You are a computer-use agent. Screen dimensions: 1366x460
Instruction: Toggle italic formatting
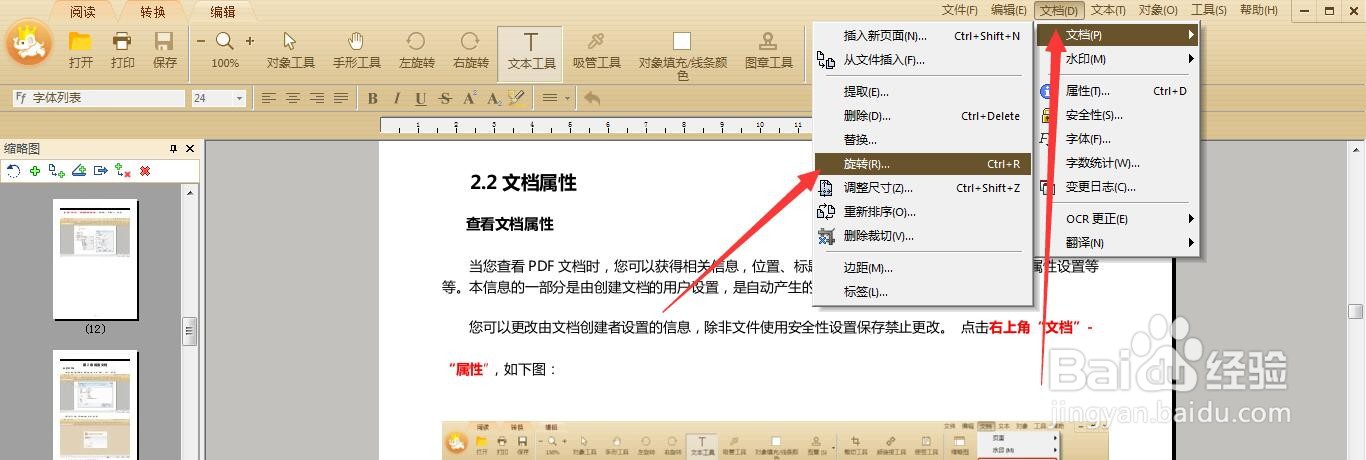pos(397,98)
